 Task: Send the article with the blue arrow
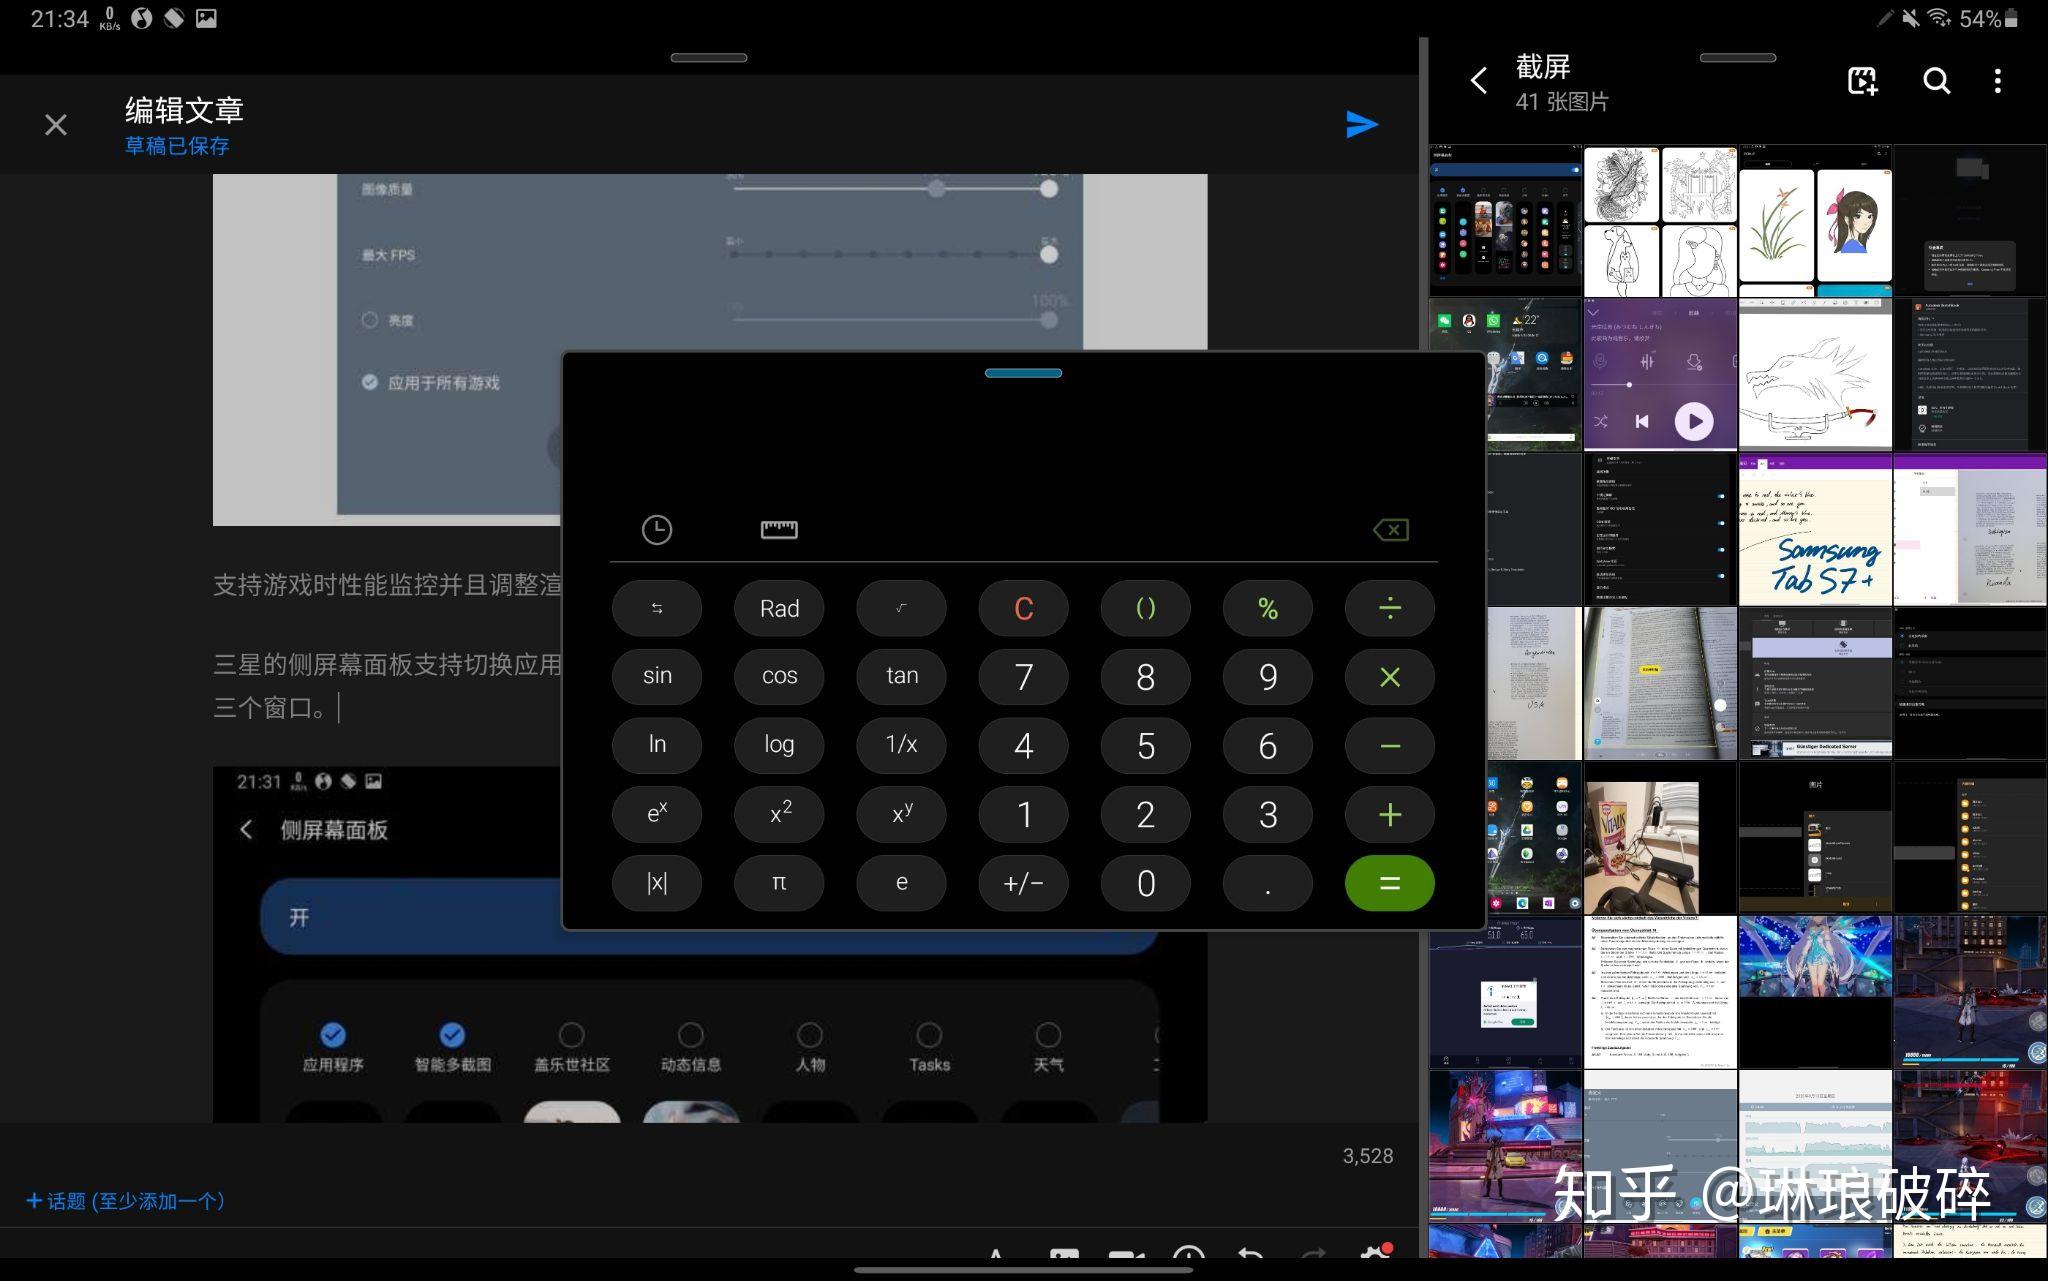point(1362,124)
